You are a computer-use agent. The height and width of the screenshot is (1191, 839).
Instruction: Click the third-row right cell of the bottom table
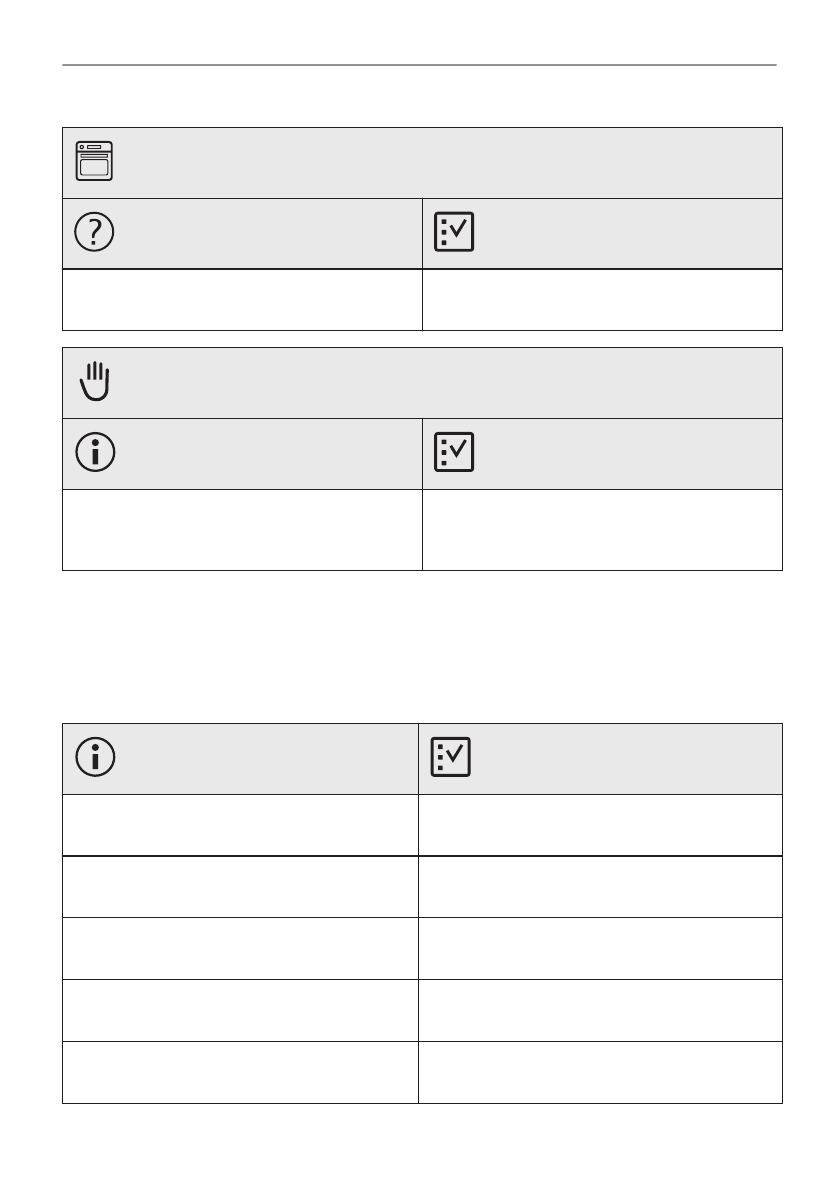pyautogui.click(x=600, y=948)
